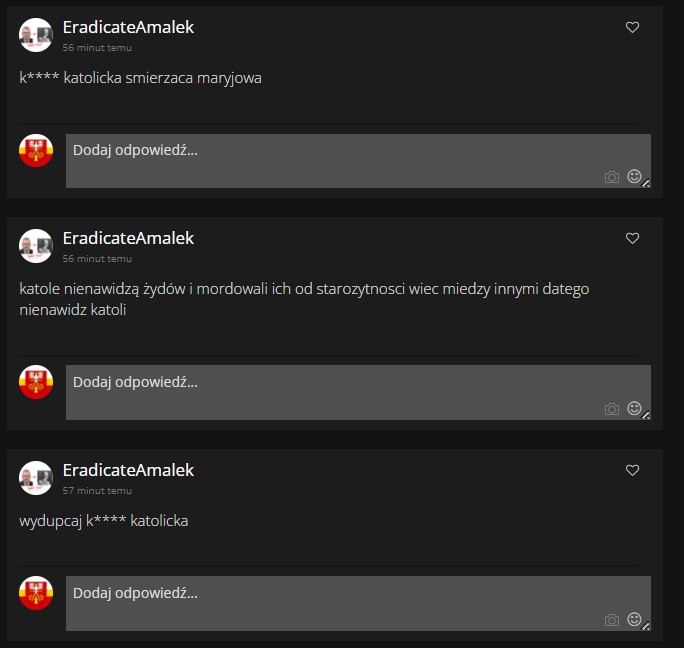Click the camera icon in the bottom reply box

(x=612, y=620)
